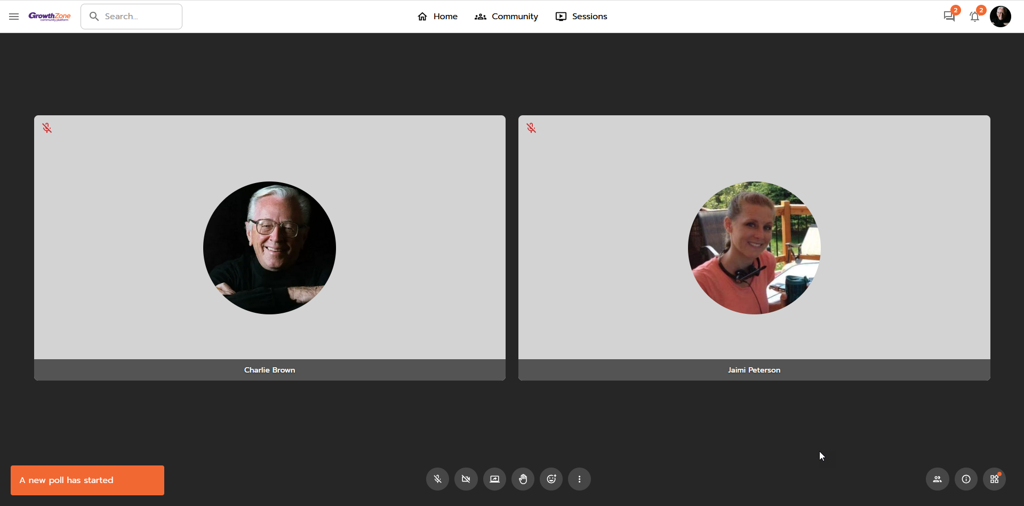Screen dimensions: 1024x506
Task: Click the GrowthZone logo
Action: click(49, 17)
